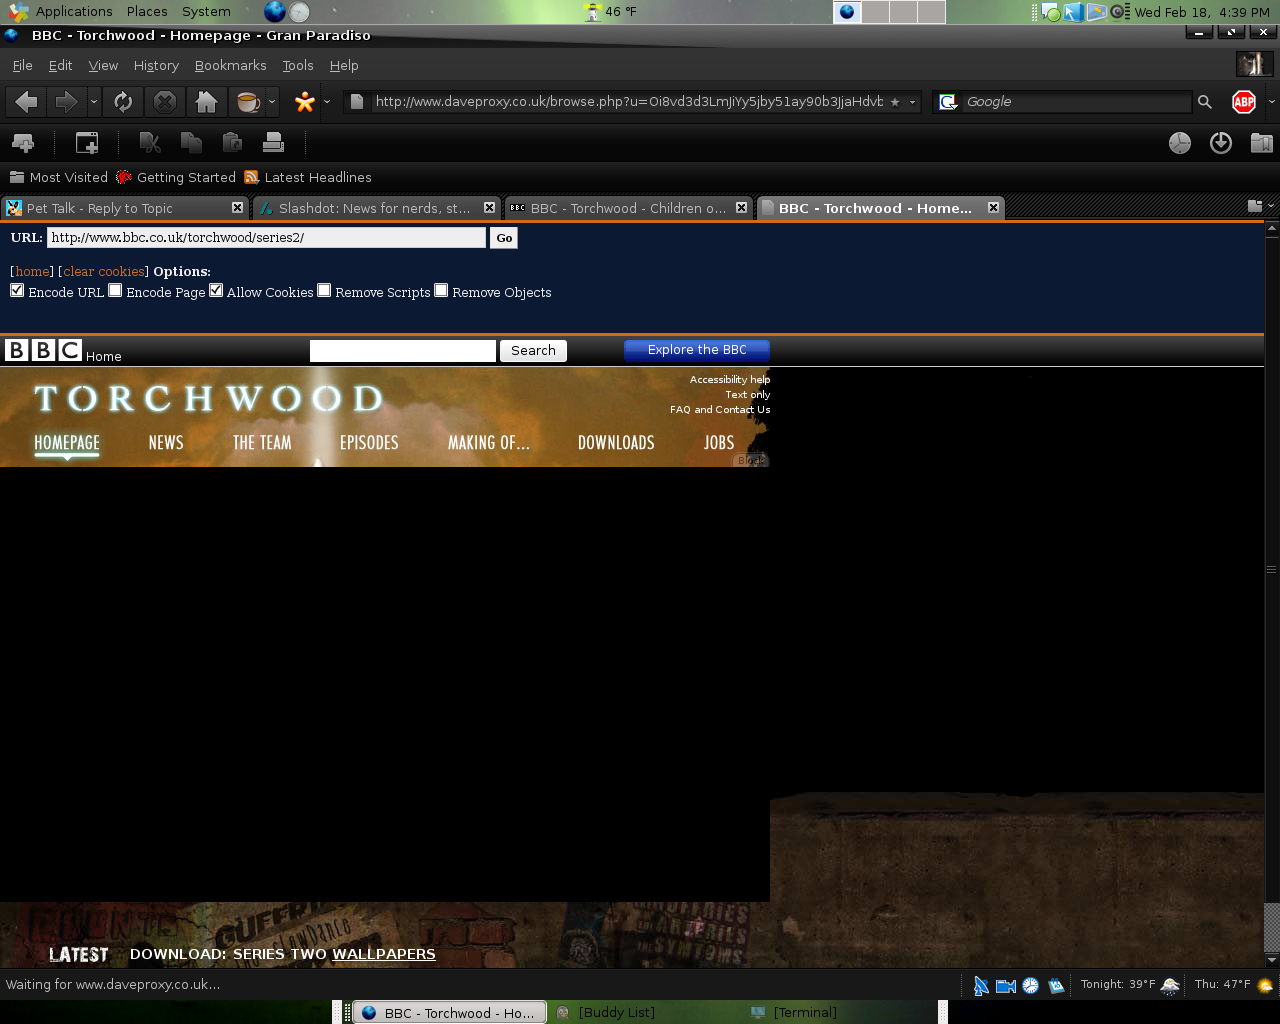This screenshot has height=1024, width=1280.
Task: Click the coffee cup toolbar icon
Action: point(247,102)
